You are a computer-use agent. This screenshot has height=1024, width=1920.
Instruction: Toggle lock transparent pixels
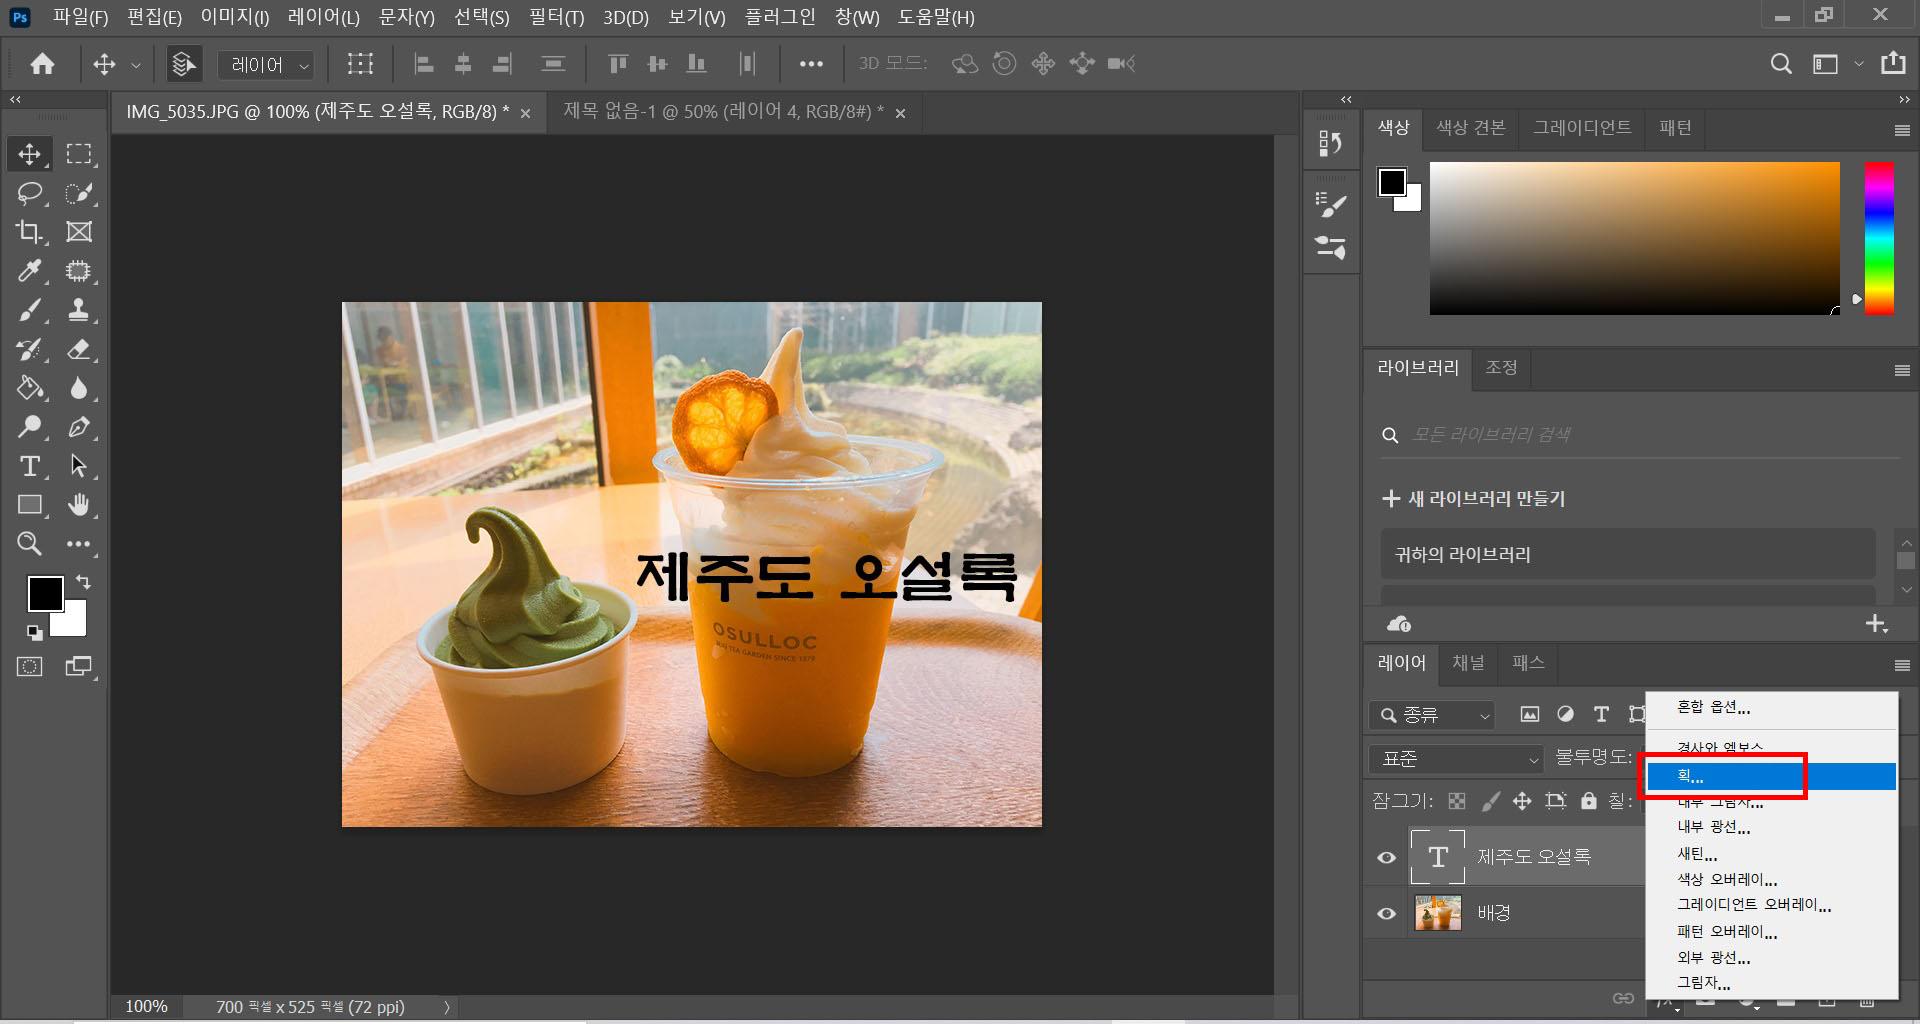coord(1457,801)
